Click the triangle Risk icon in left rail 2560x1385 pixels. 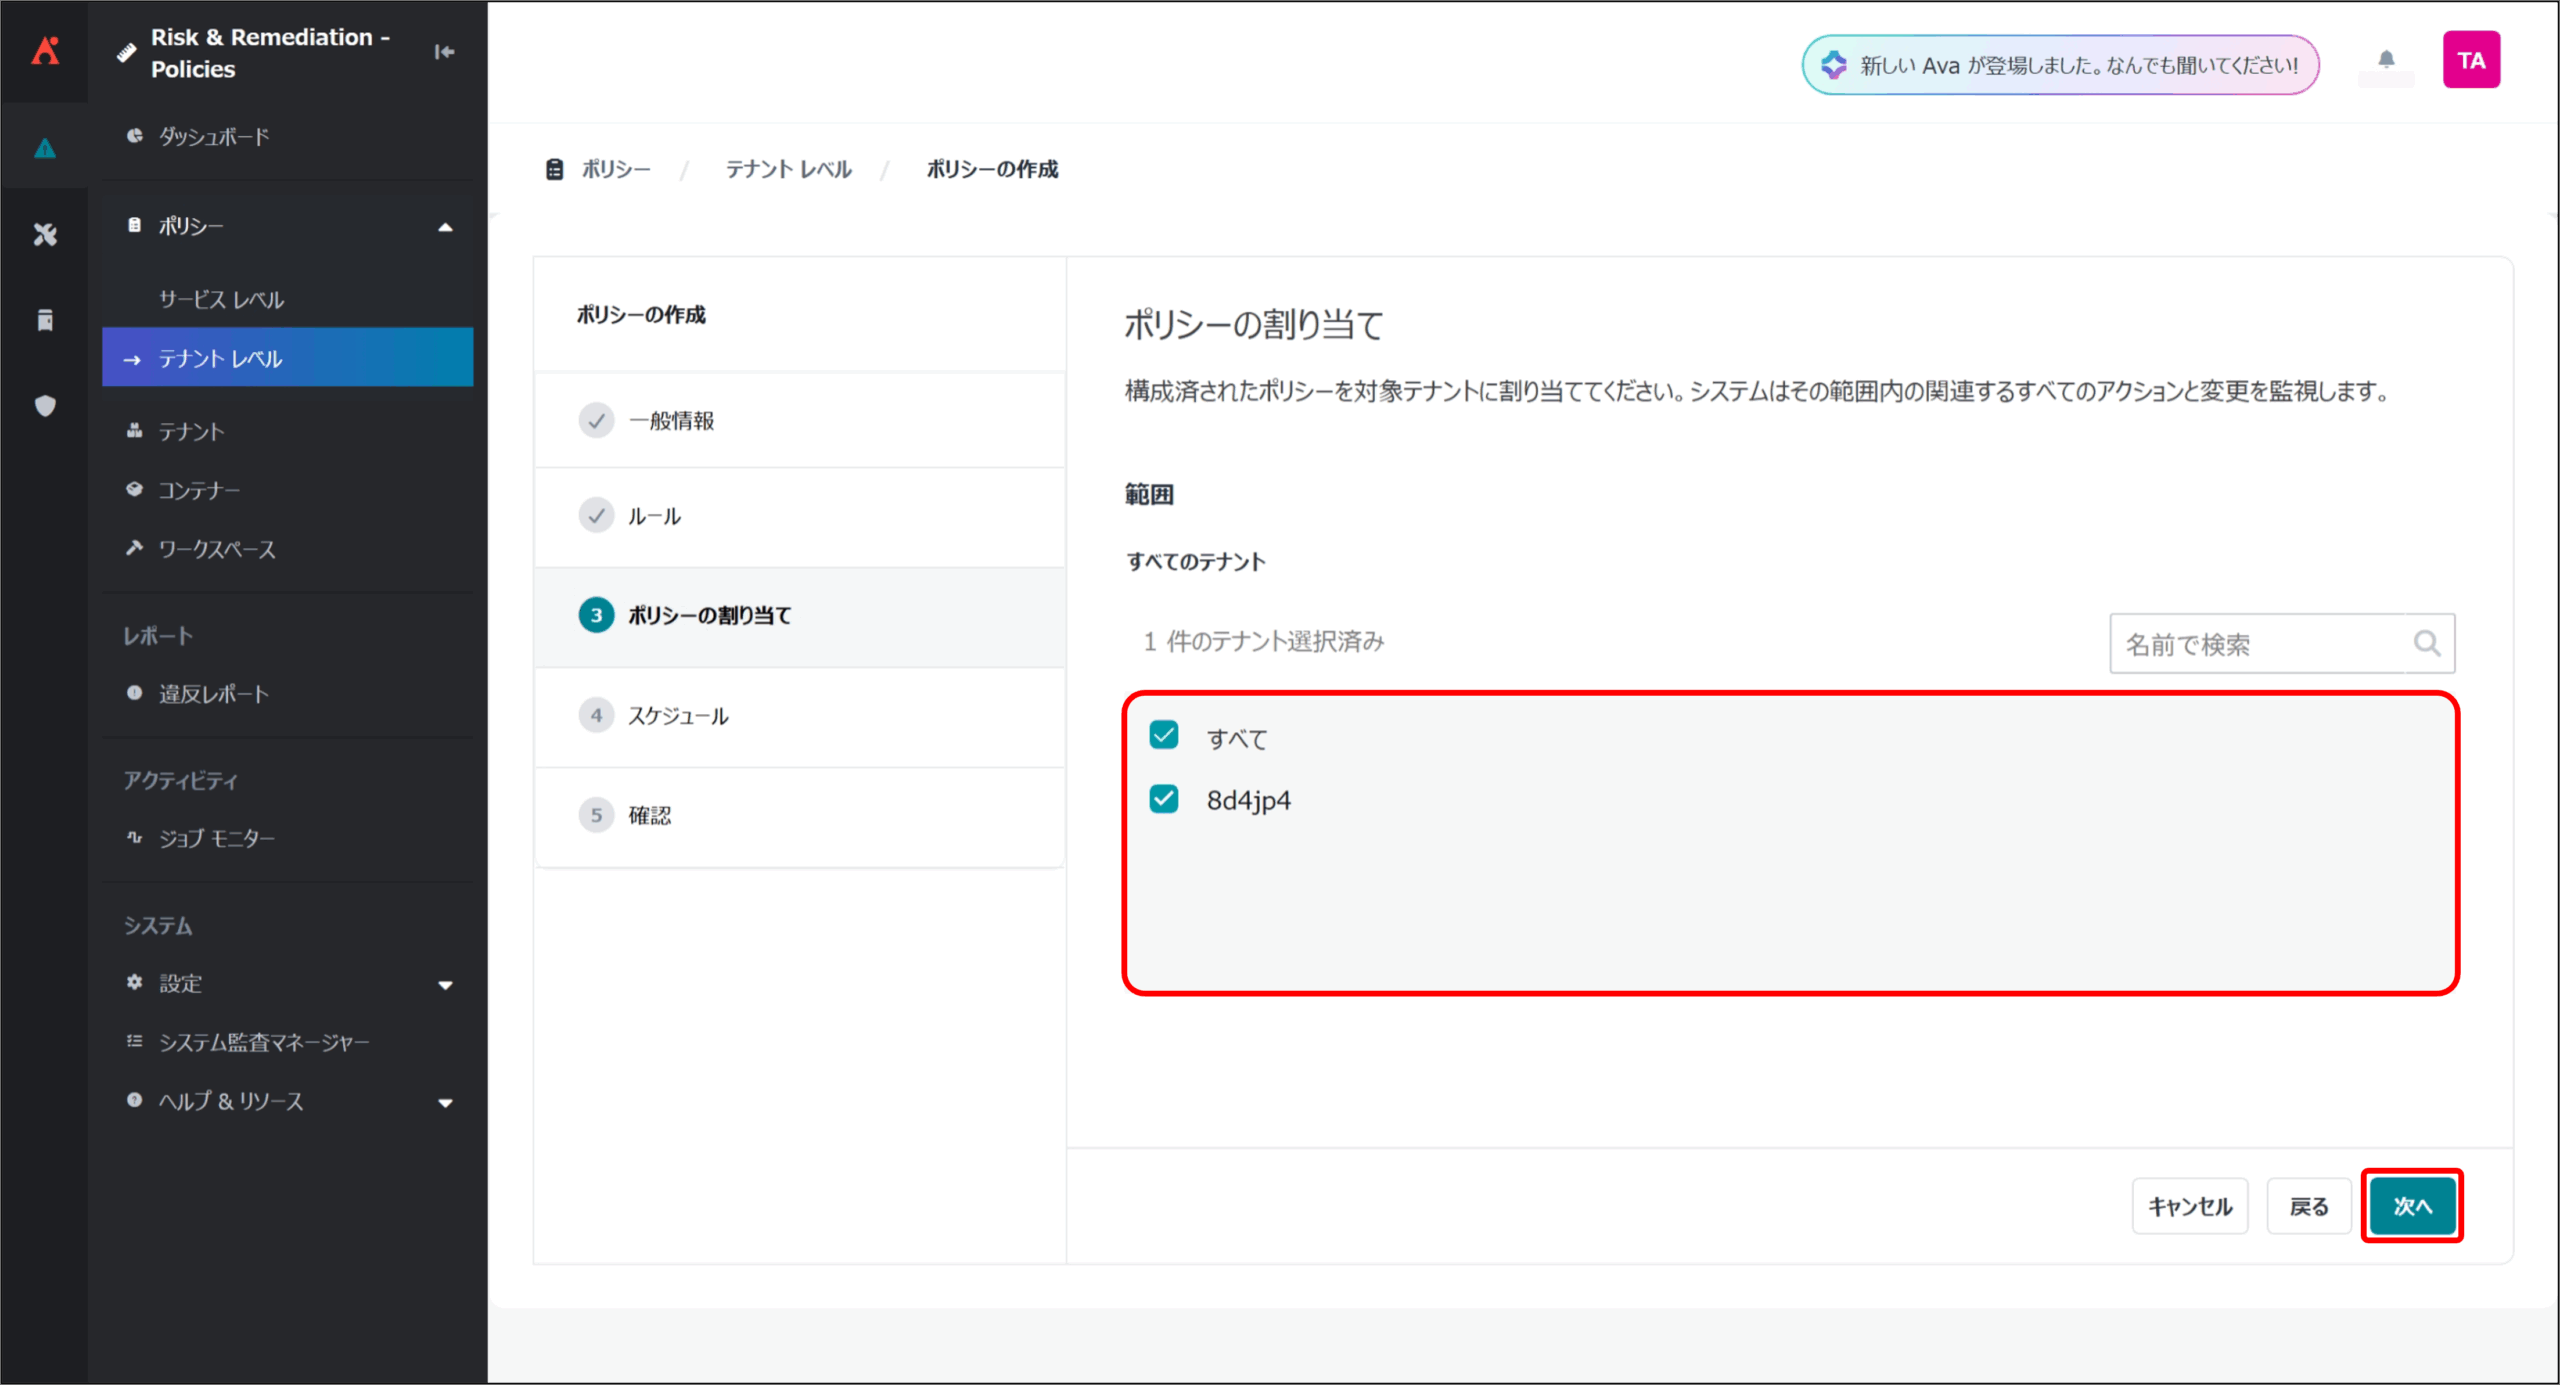coord(45,149)
